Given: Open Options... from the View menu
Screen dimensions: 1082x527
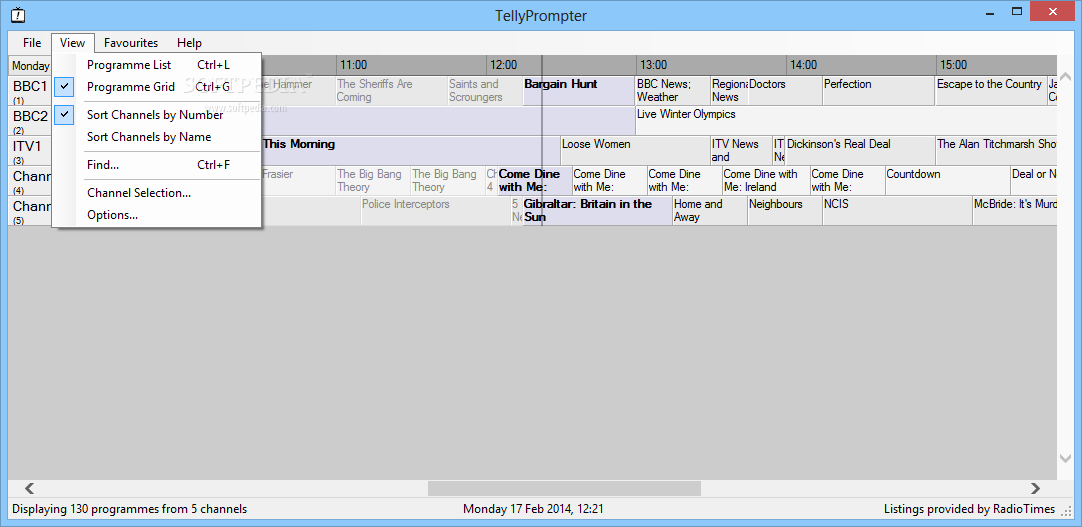Looking at the screenshot, I should click(157, 215).
